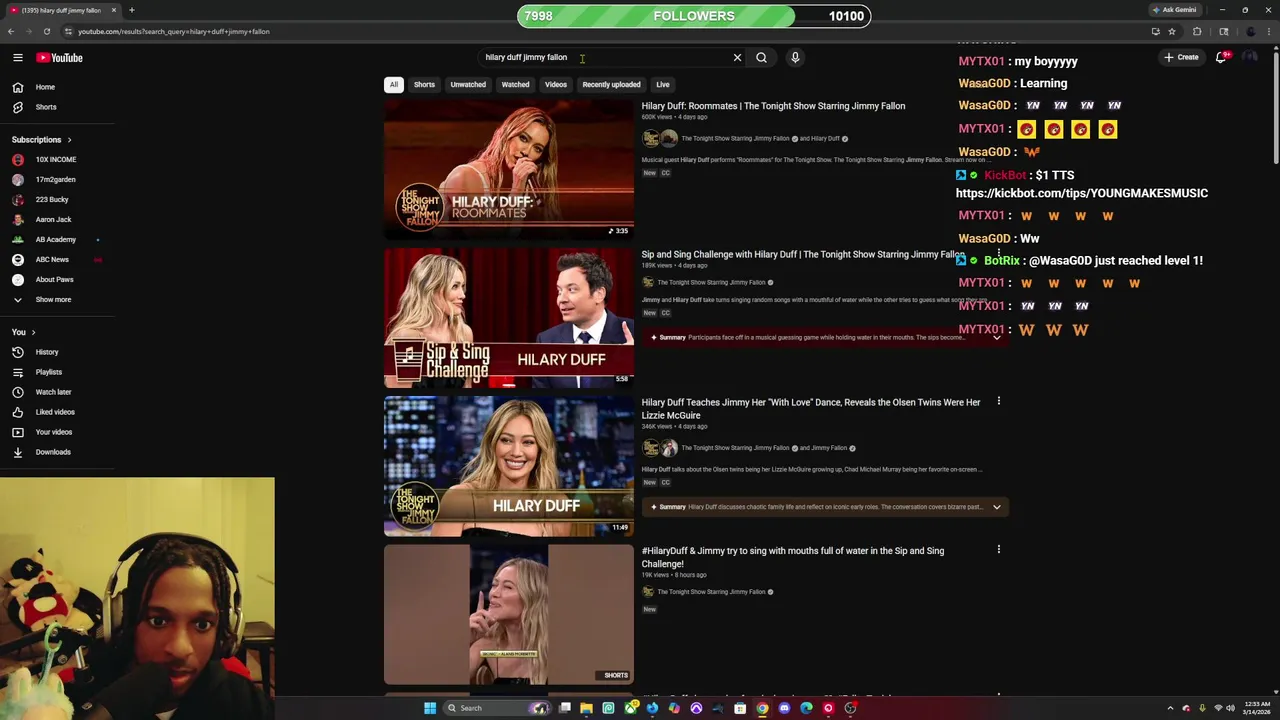The image size is (1280, 720).
Task: Go back with the browser back arrow
Action: [x=11, y=32]
